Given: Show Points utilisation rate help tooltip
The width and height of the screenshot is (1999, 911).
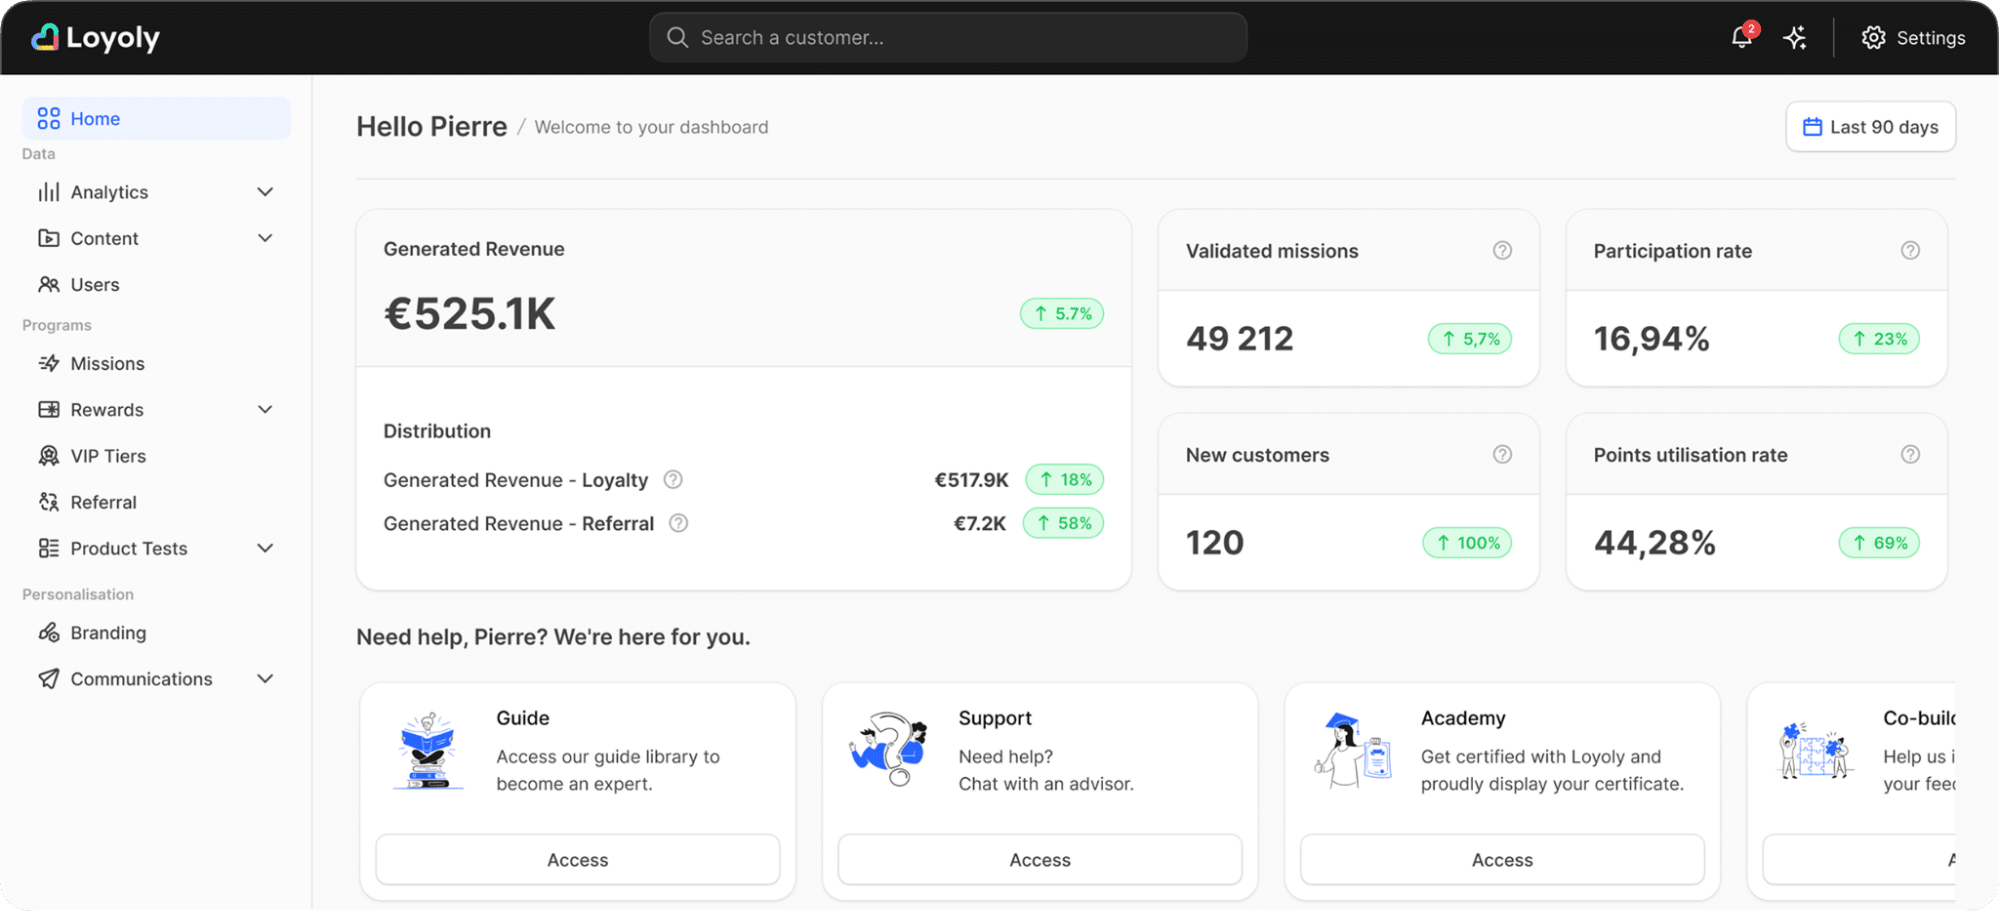Looking at the screenshot, I should 1910,455.
